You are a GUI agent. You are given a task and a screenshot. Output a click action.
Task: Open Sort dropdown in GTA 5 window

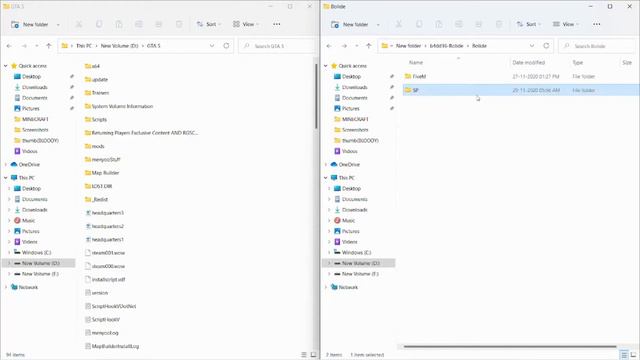(209, 24)
